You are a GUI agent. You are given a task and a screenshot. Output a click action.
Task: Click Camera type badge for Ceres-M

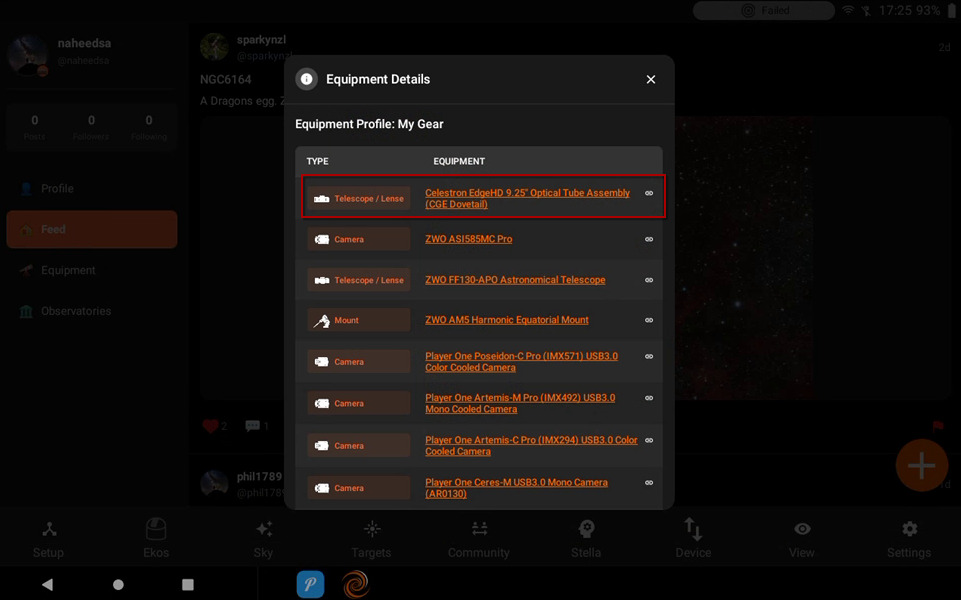(359, 488)
